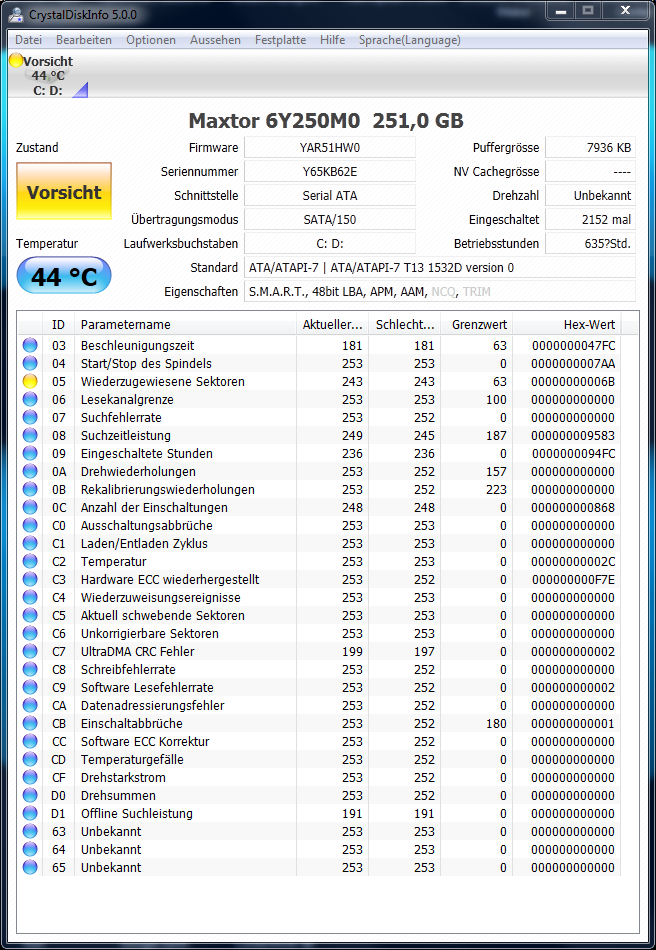The image size is (656, 950).
Task: Open the Datei menu
Action: (x=28, y=40)
